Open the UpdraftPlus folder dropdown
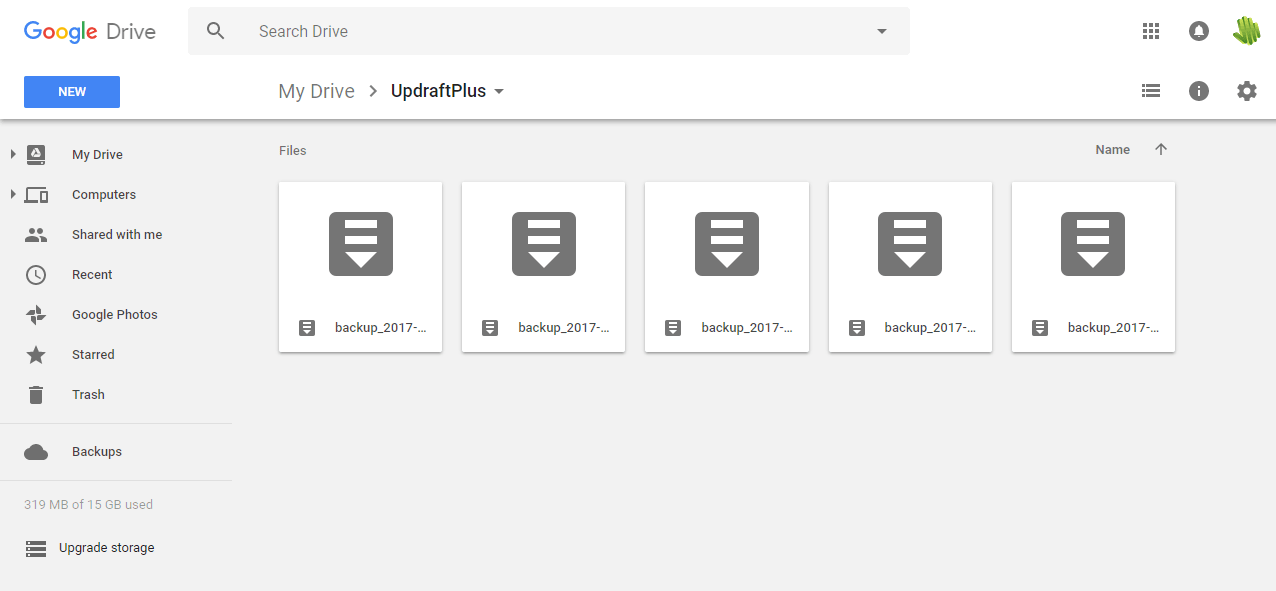 click(x=448, y=91)
